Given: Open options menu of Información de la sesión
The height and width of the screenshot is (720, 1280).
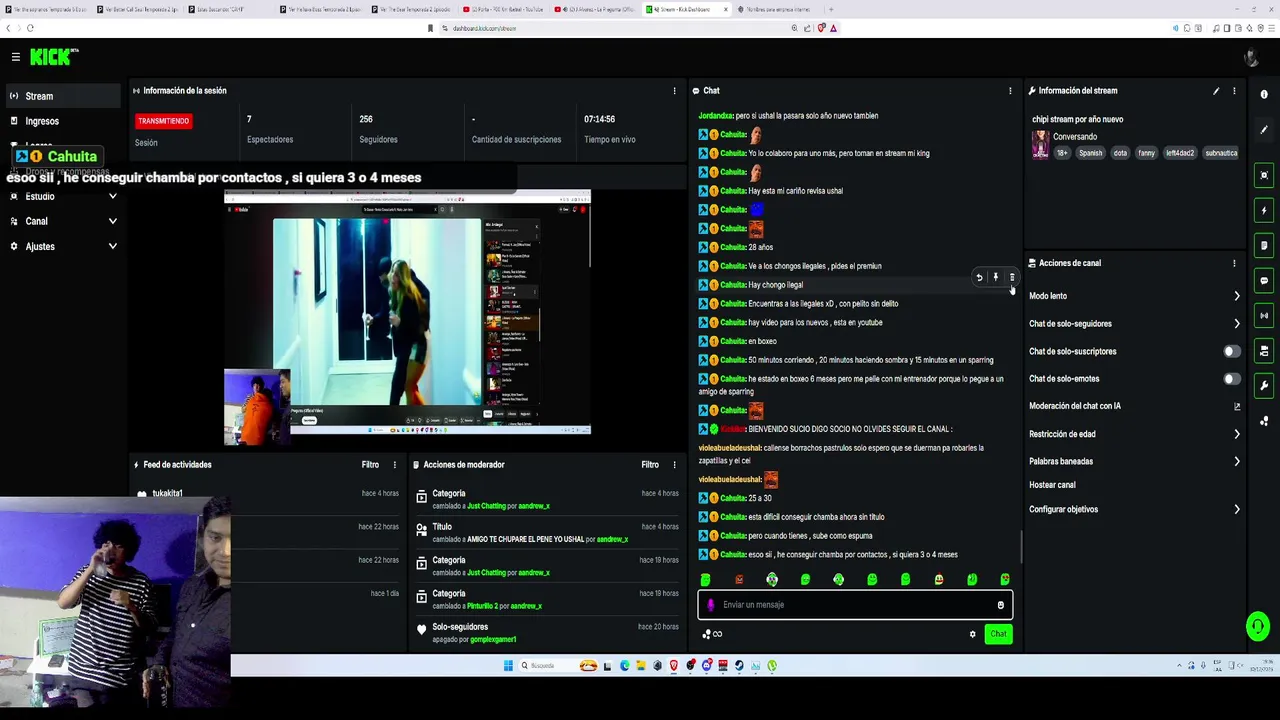Looking at the screenshot, I should coord(674,91).
